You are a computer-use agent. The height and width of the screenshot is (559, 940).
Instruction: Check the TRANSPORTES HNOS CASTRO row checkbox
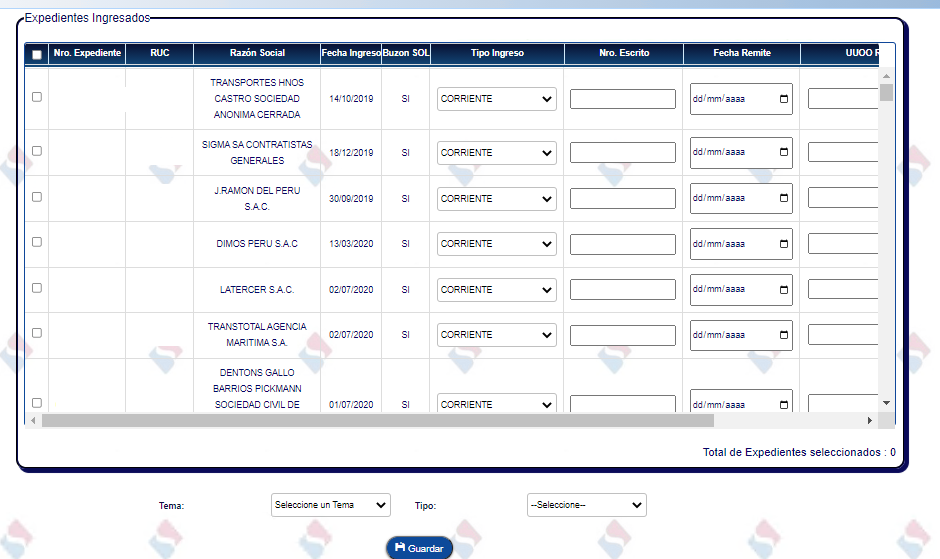click(x=37, y=97)
